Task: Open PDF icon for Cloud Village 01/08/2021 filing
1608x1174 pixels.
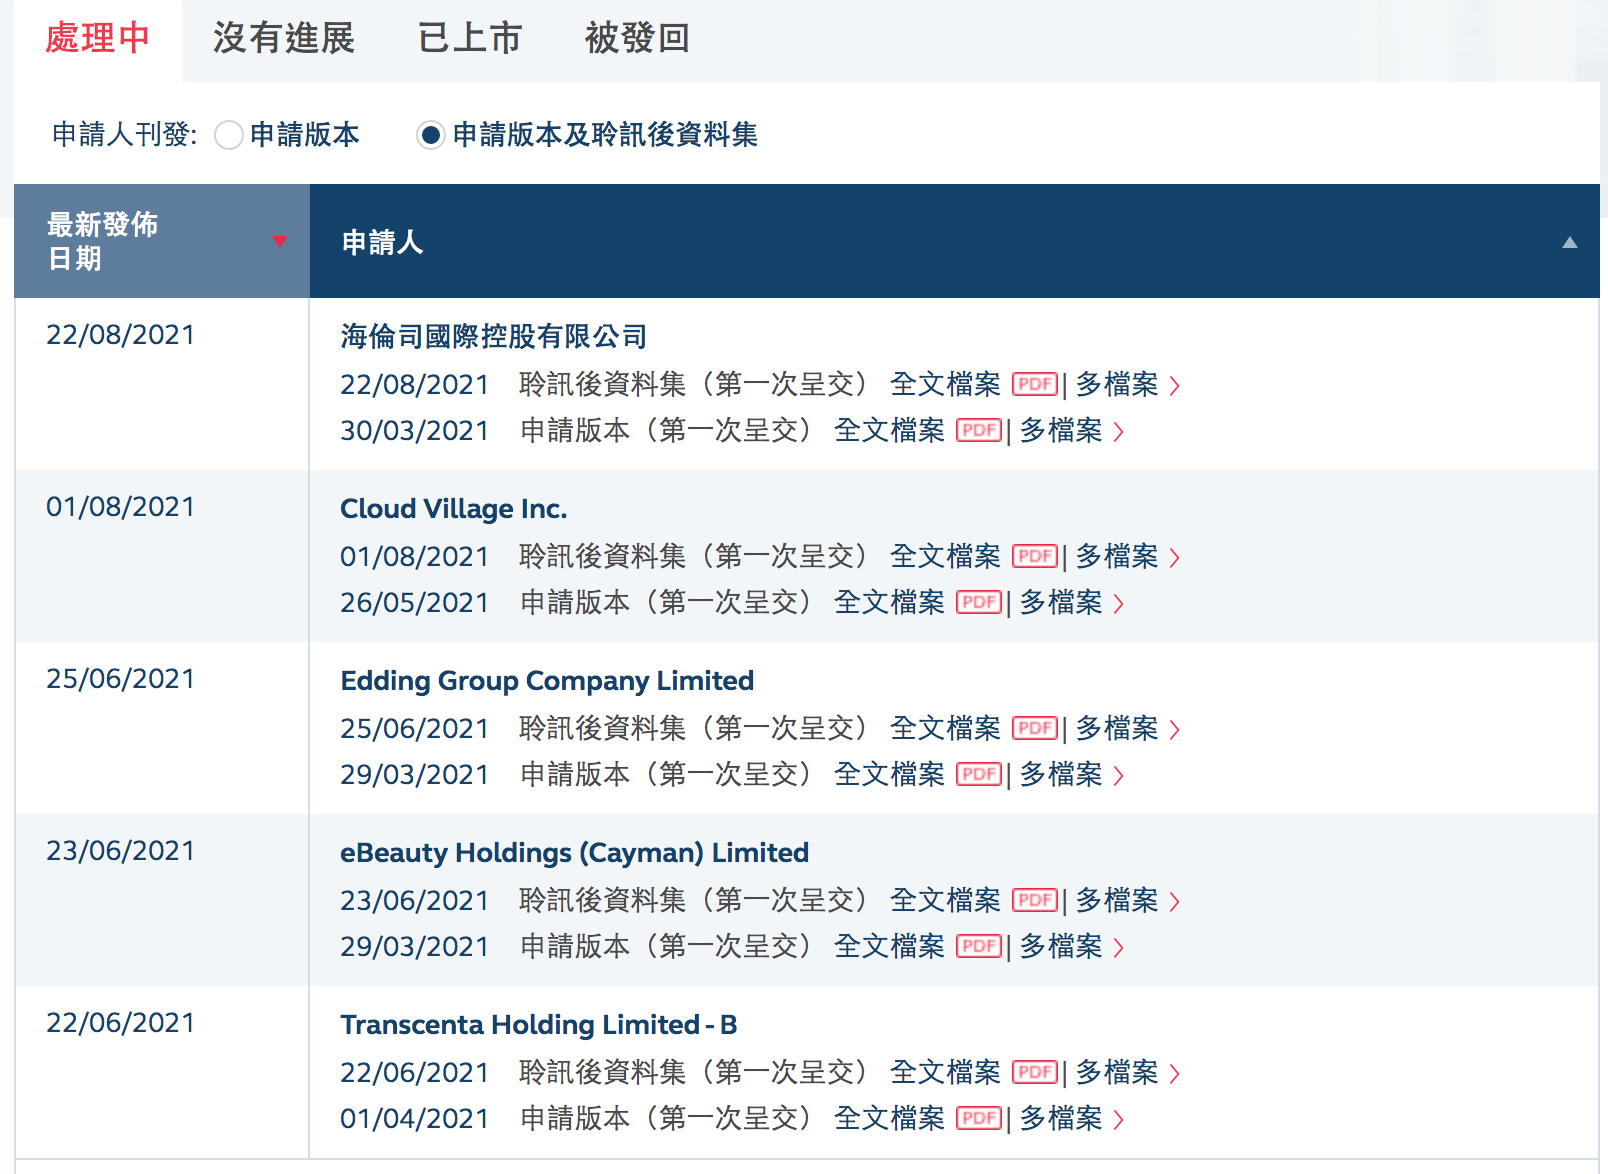Action: click(x=1035, y=556)
